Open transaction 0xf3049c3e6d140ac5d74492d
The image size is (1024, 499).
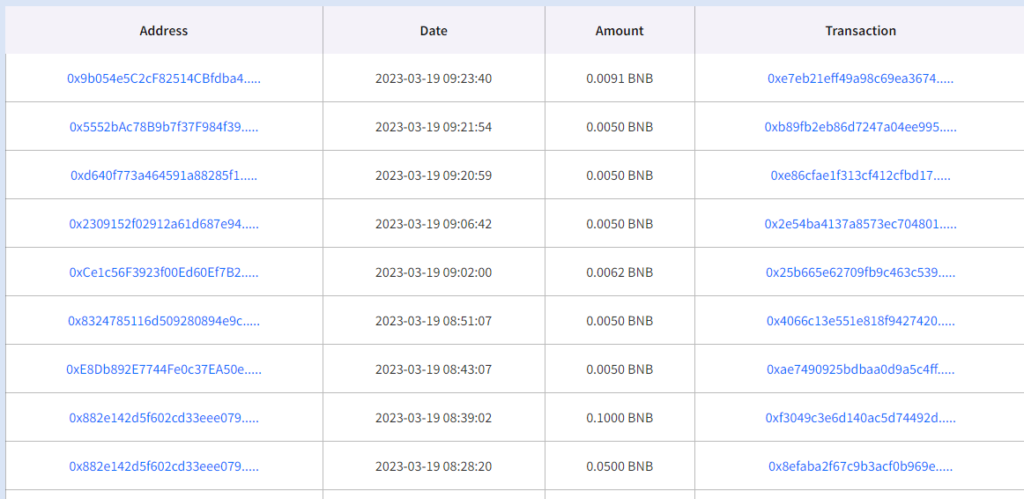[860, 417]
